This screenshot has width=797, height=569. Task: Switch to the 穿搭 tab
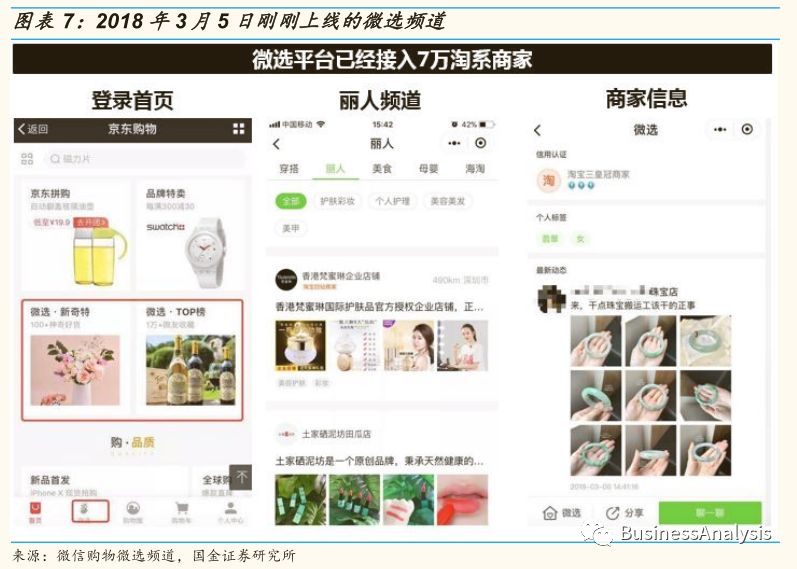click(289, 169)
